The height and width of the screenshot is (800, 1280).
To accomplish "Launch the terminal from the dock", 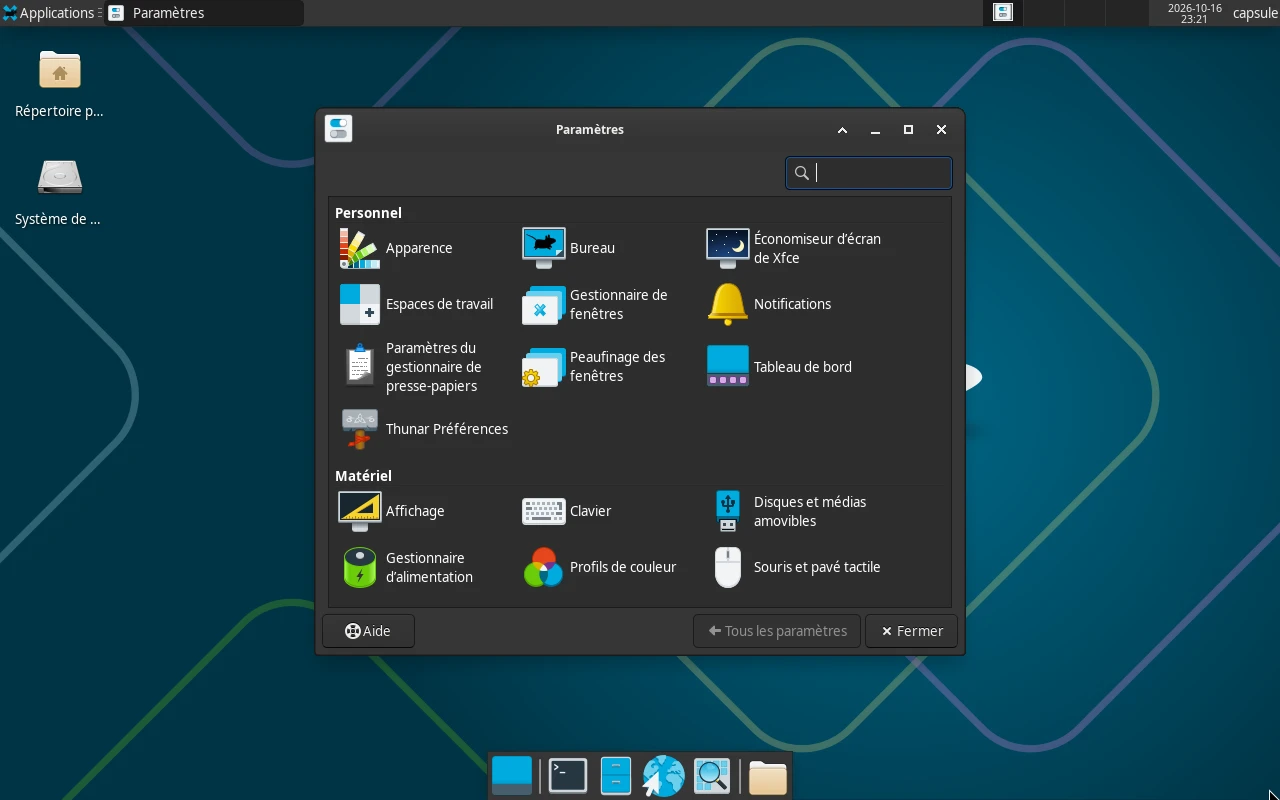I will [568, 776].
